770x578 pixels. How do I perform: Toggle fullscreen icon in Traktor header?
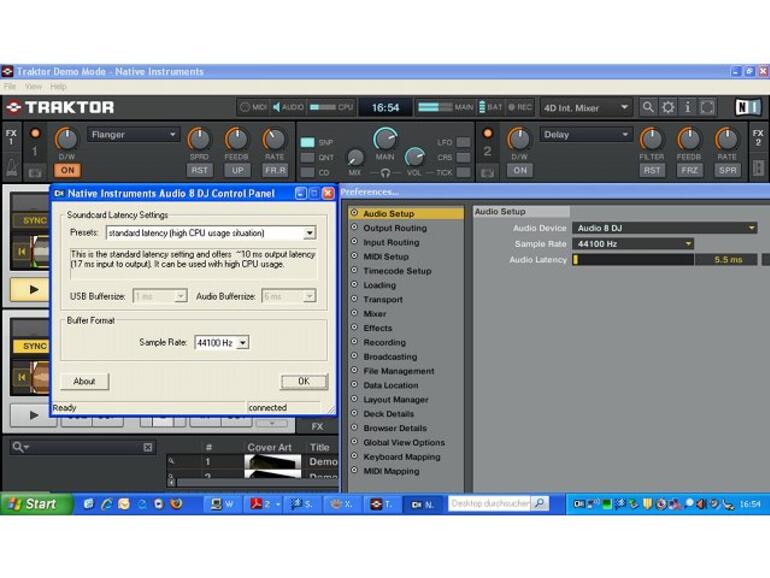click(x=707, y=107)
